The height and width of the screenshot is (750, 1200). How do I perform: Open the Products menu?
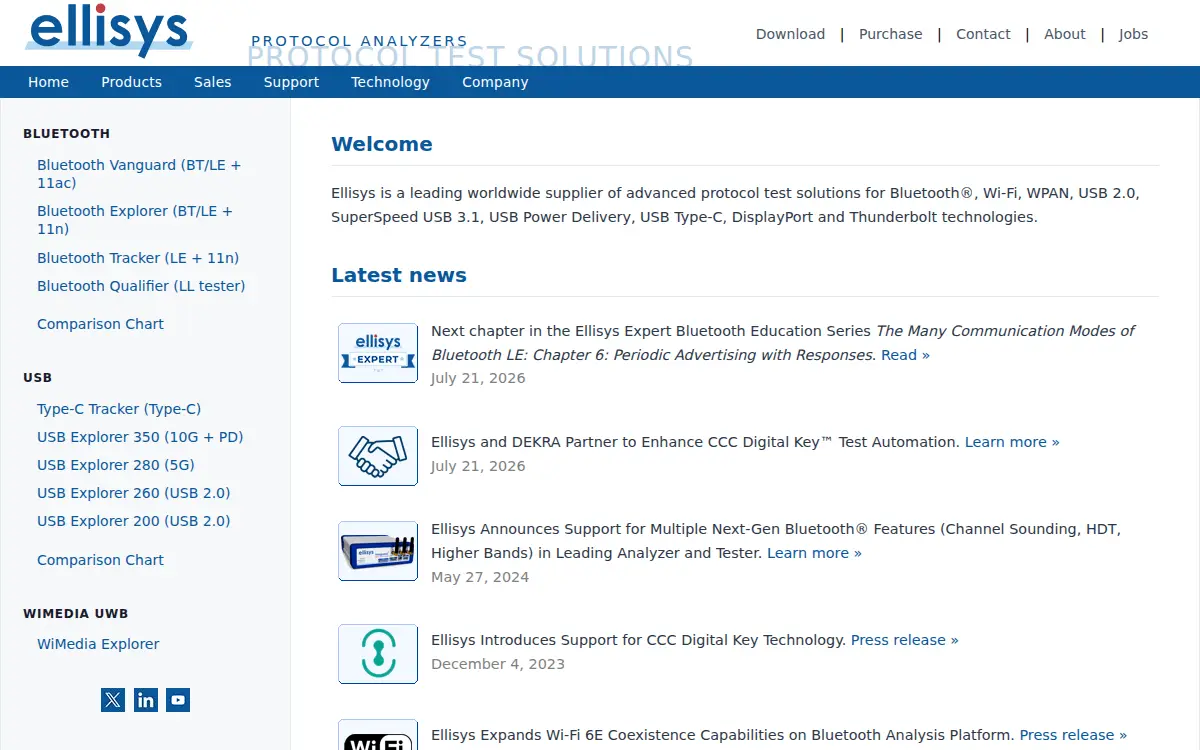(131, 82)
